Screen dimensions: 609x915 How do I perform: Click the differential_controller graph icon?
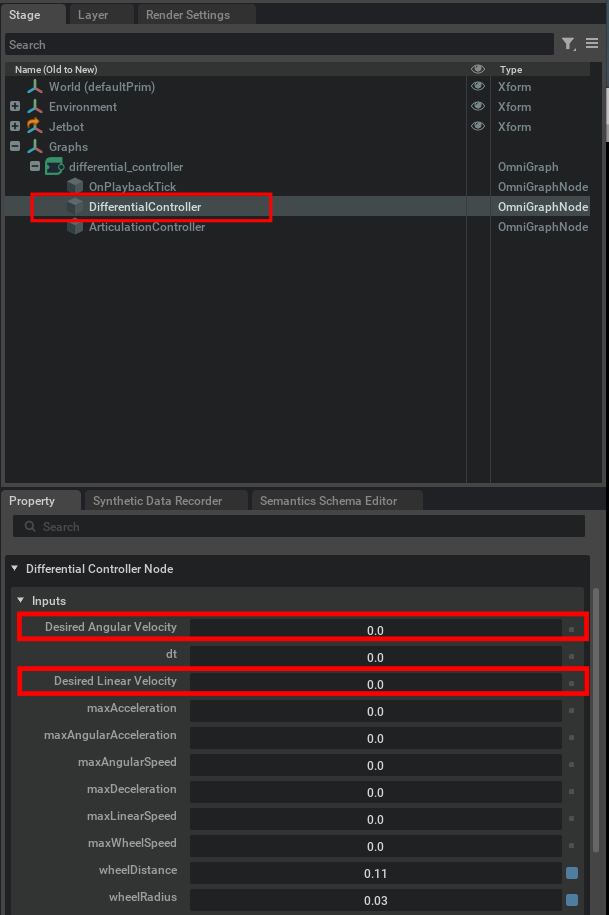point(55,167)
